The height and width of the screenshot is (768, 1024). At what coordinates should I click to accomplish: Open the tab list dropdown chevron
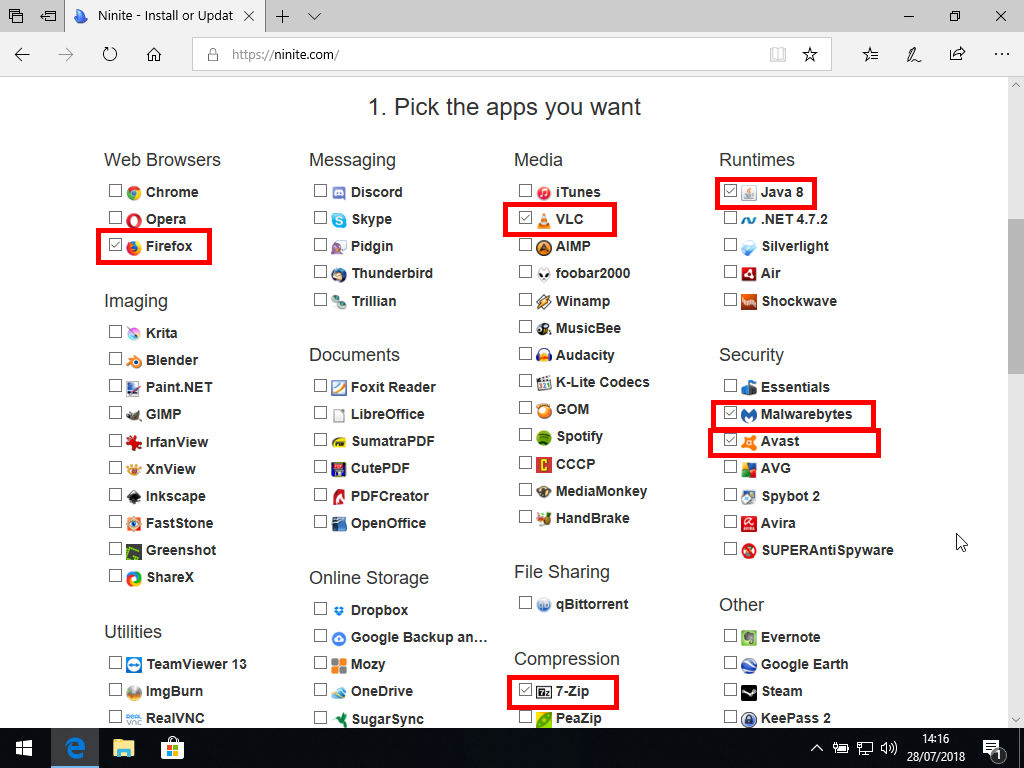tap(315, 16)
